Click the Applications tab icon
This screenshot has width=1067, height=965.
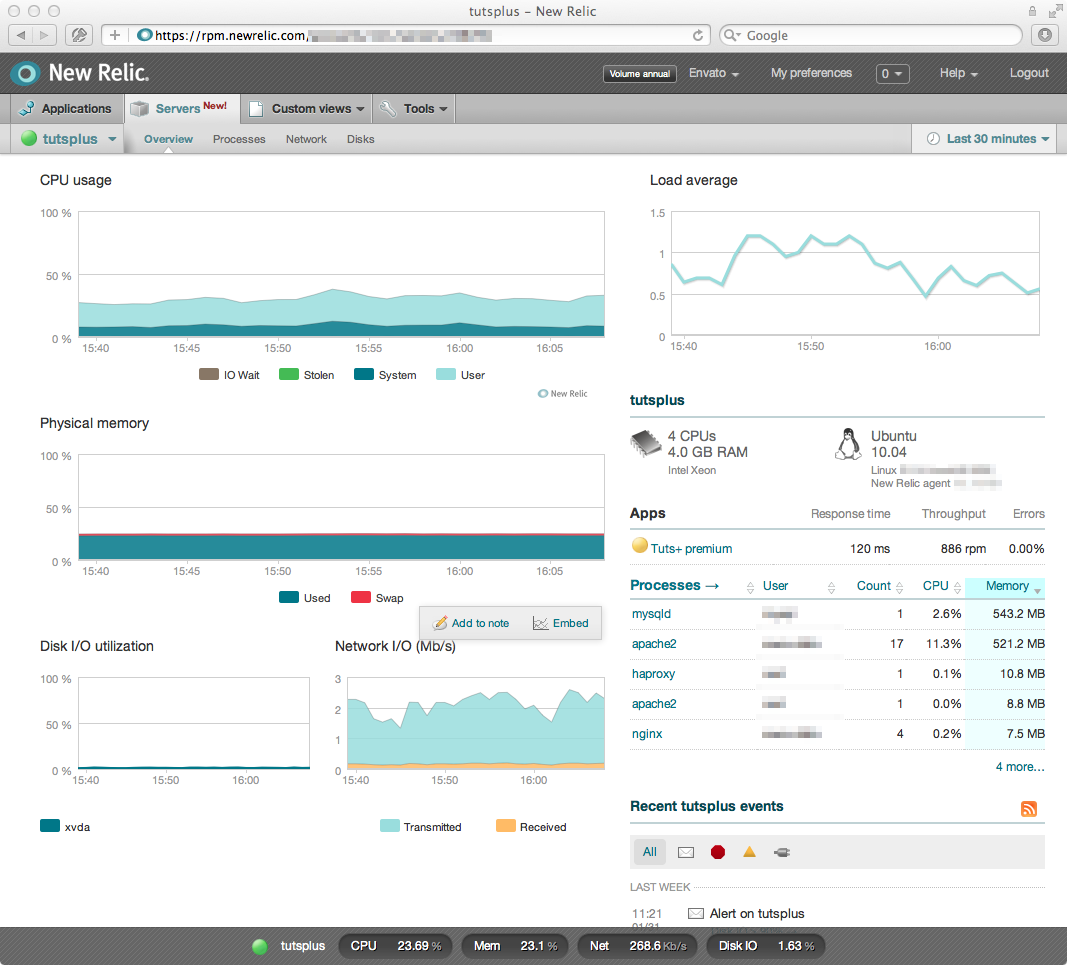point(27,108)
